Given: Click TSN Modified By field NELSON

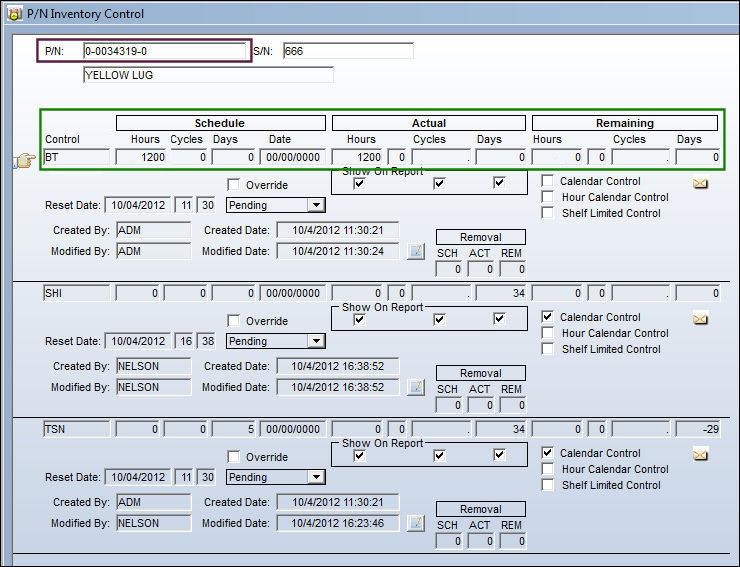Looking at the screenshot, I should tap(153, 523).
